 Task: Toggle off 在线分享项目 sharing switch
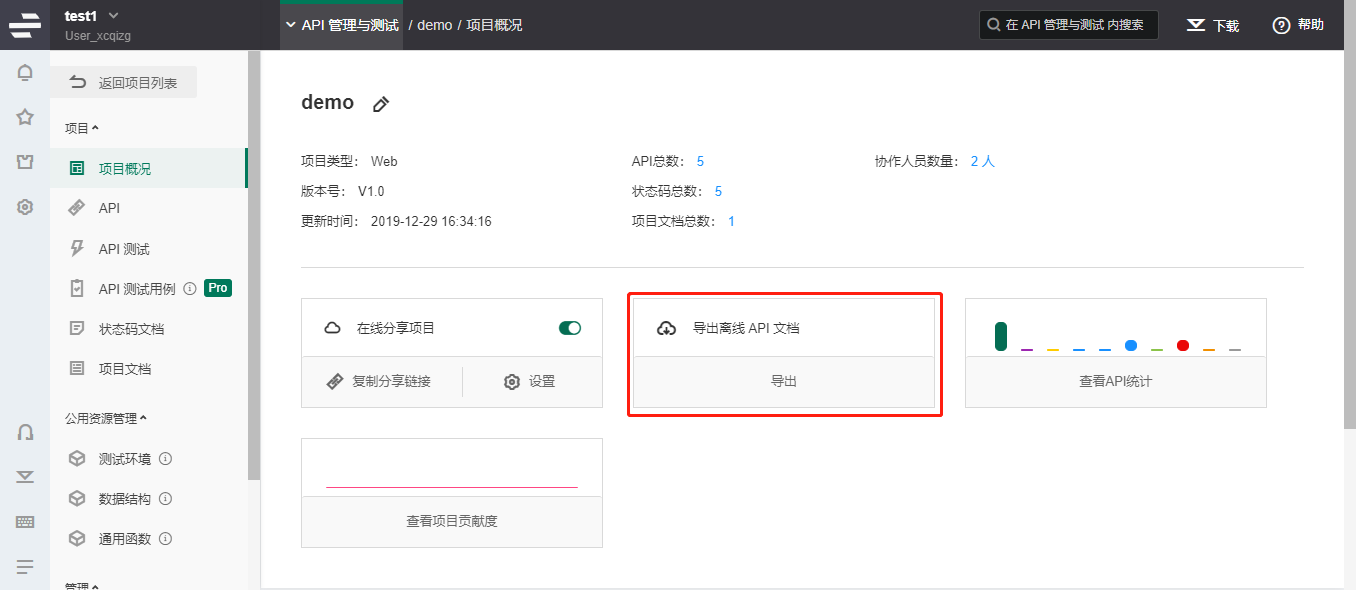(570, 327)
